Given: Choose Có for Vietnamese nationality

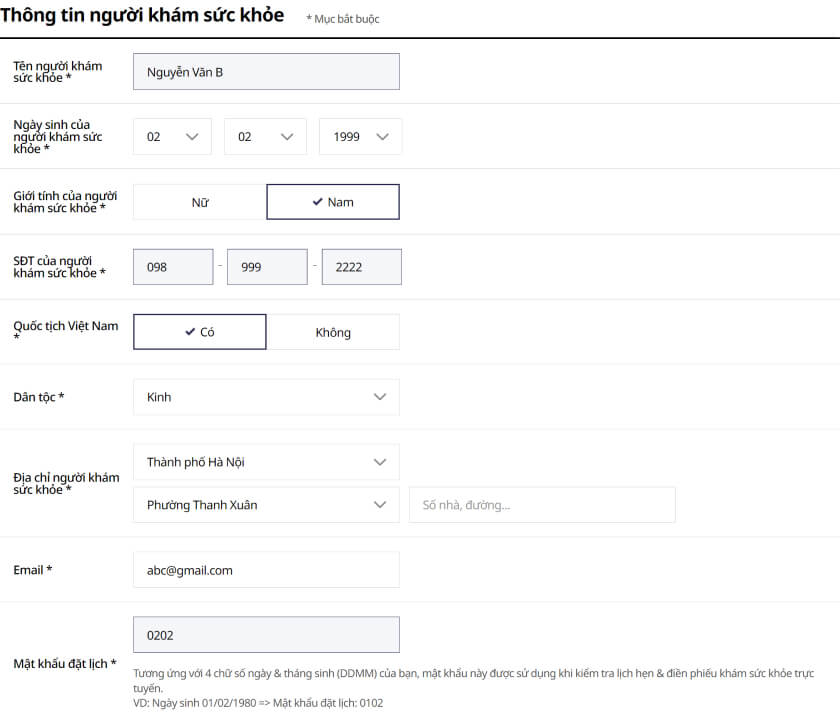Looking at the screenshot, I should click(x=200, y=332).
